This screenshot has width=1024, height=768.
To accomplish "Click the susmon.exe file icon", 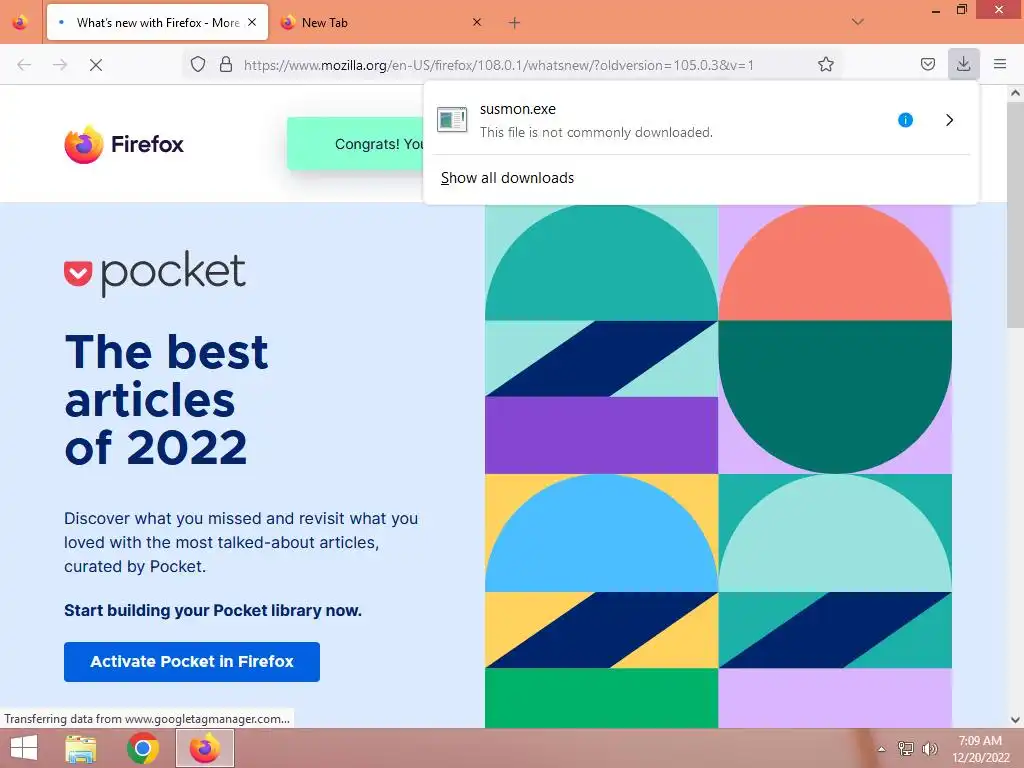I will (x=451, y=120).
